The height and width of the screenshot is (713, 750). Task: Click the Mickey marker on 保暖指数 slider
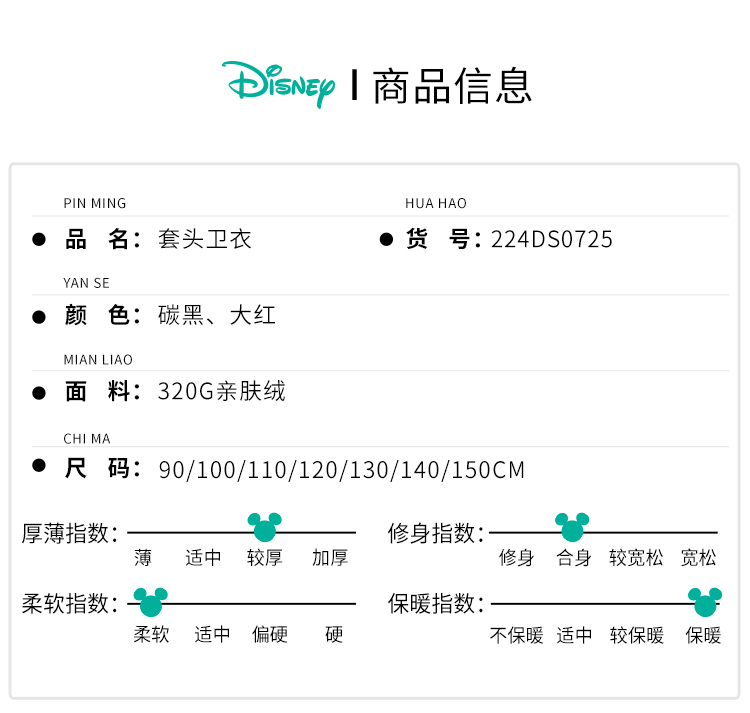[705, 602]
